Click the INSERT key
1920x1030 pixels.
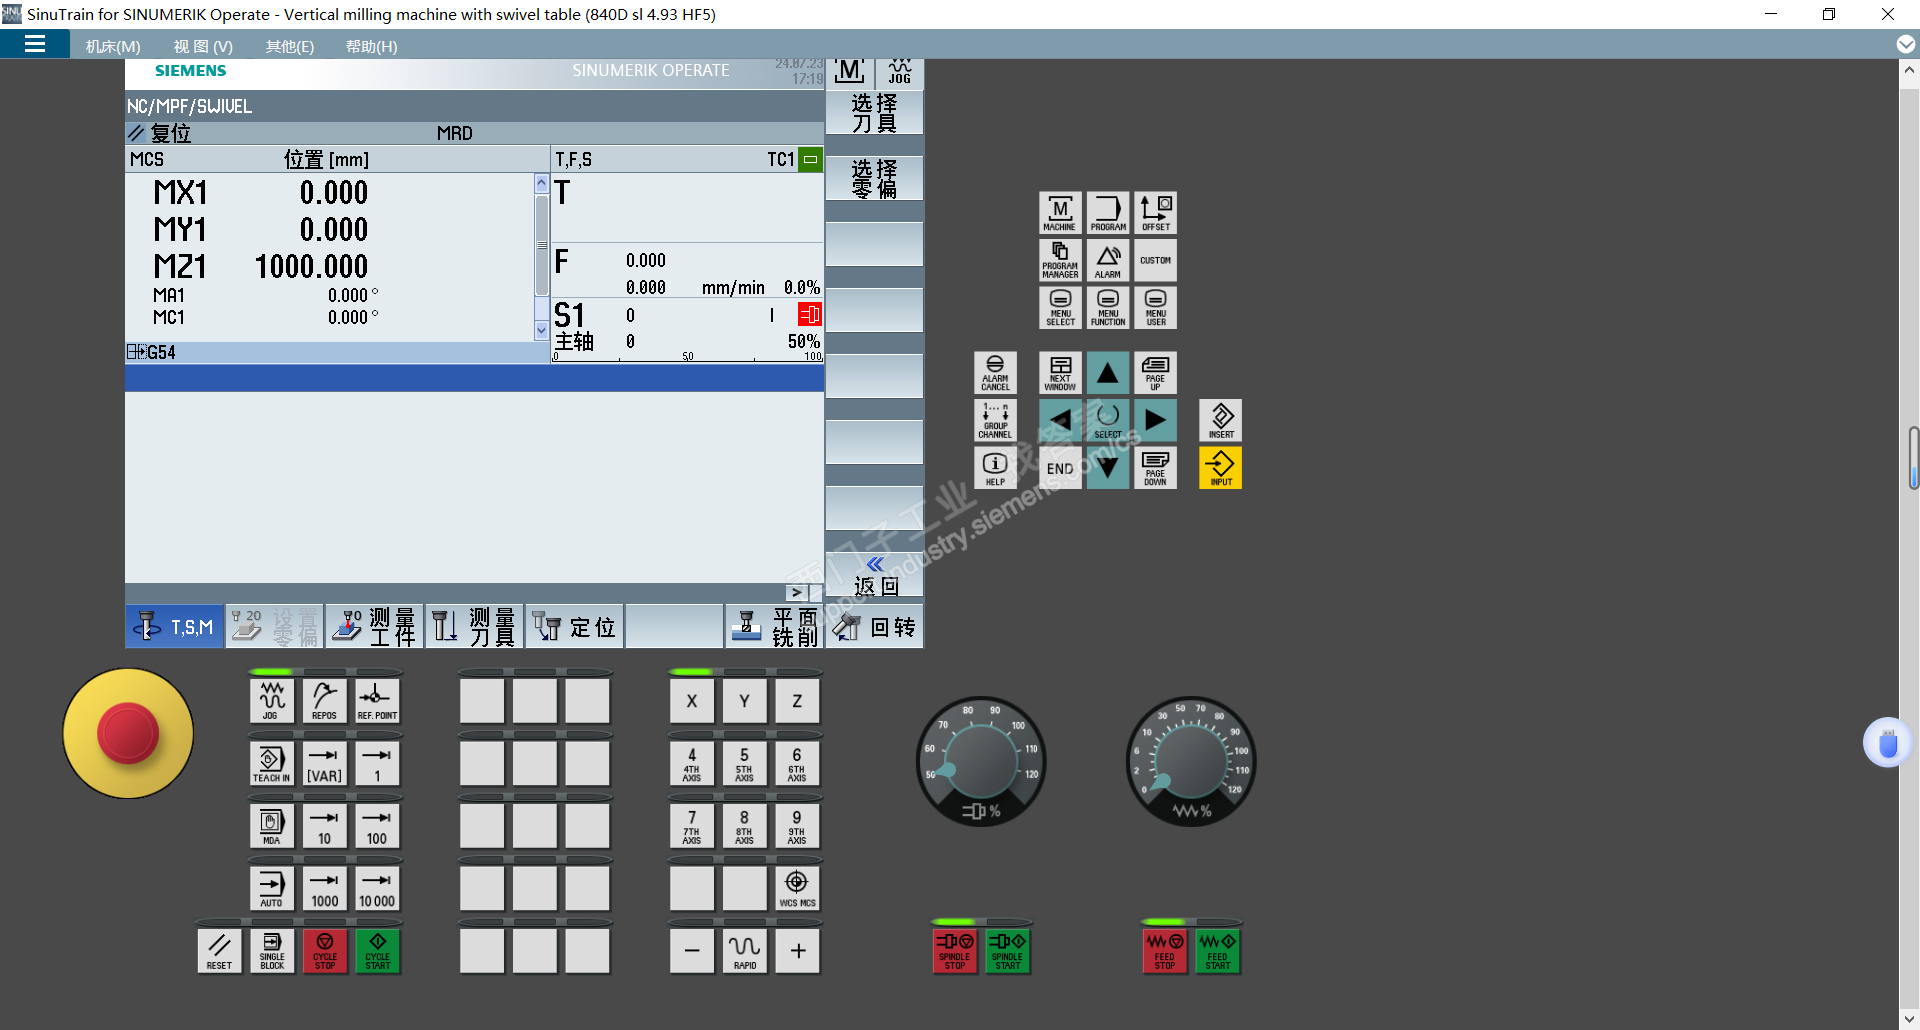tap(1221, 421)
